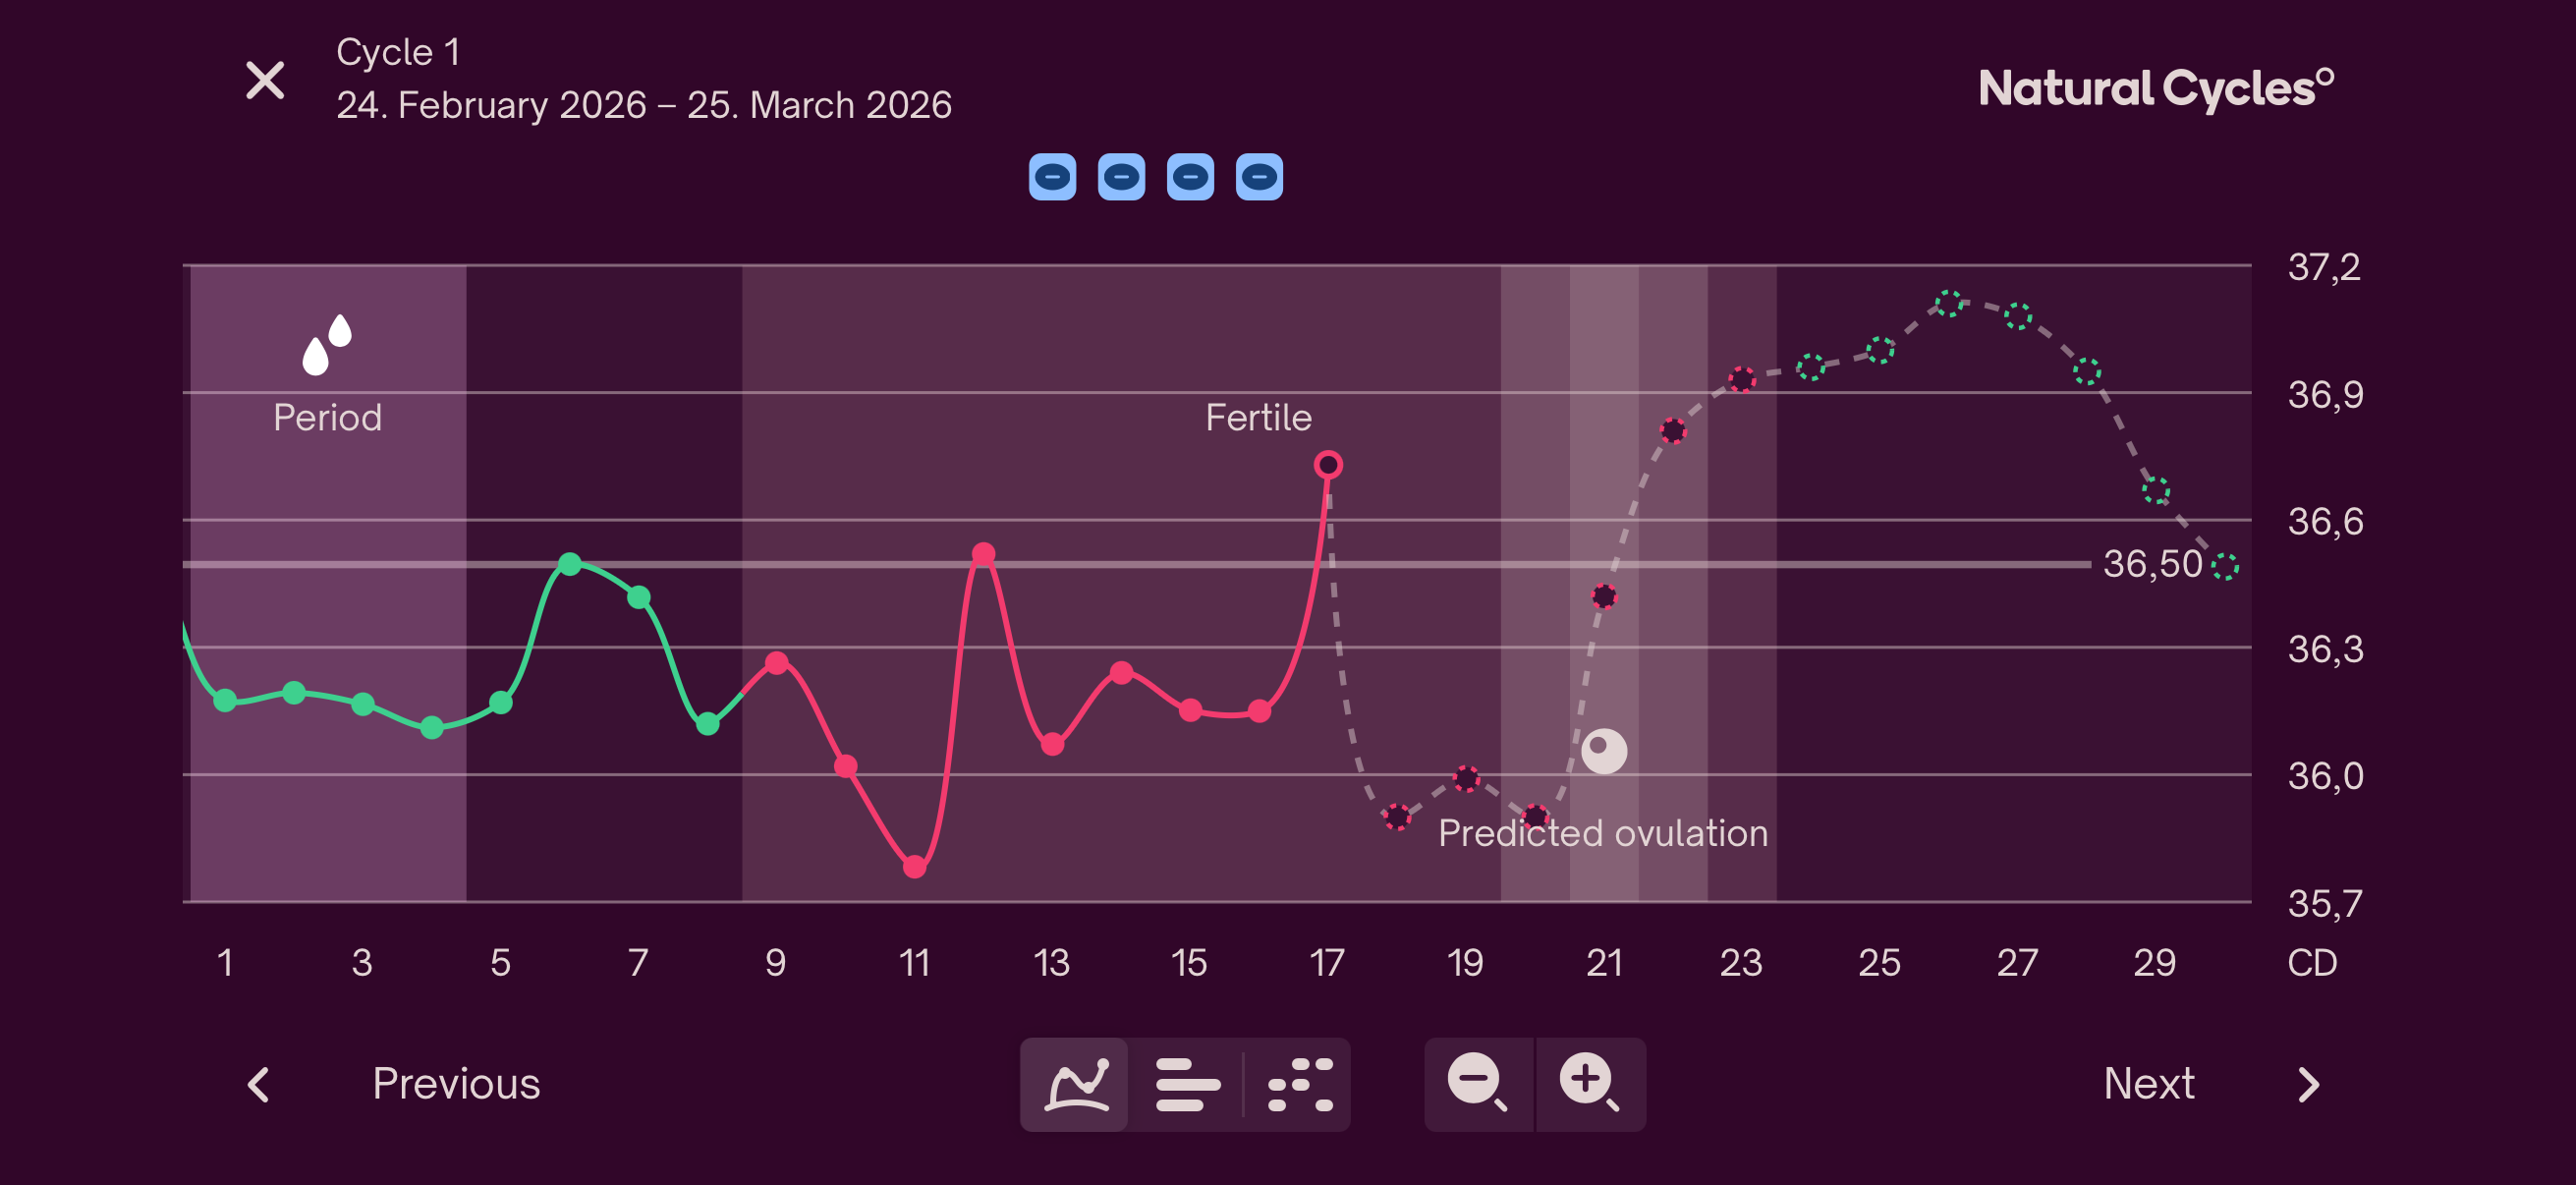Image resolution: width=2576 pixels, height=1185 pixels.
Task: Click the last blue pill icon
Action: coord(1259,178)
